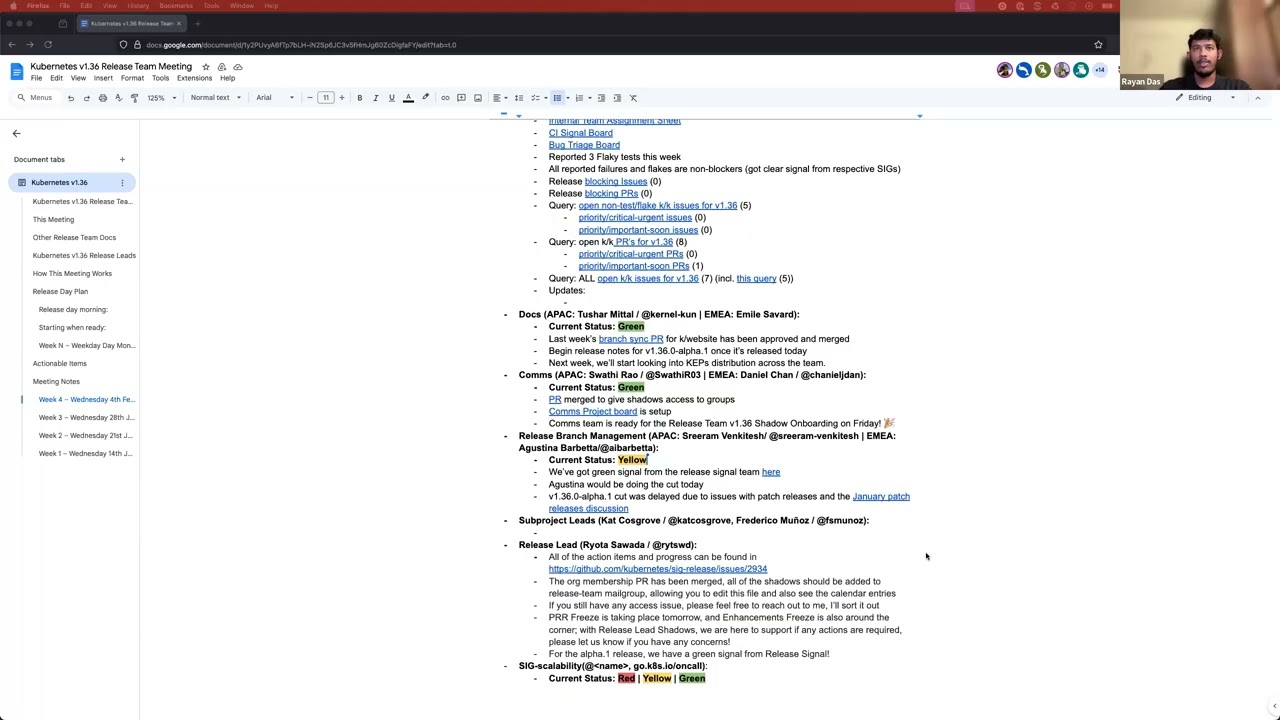This screenshot has height=720, width=1280.
Task: Jump to Meeting Notes outline heading
Action: coord(56,381)
